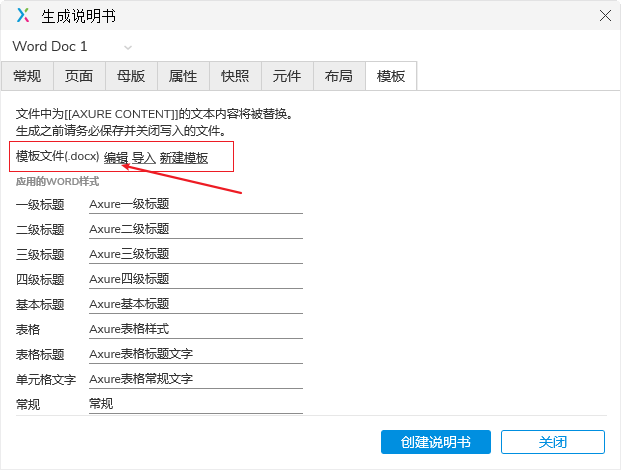The width and height of the screenshot is (621, 470).
Task: Click the 编辑 template link
Action: coord(116,158)
